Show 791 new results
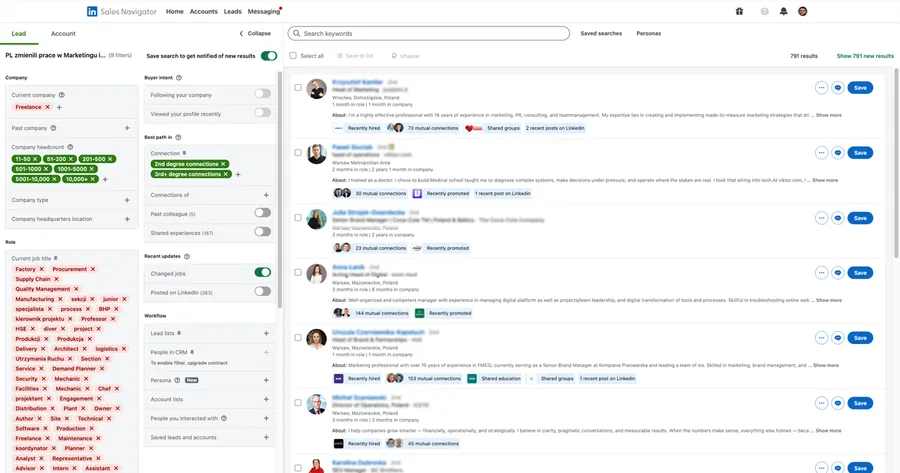 point(865,56)
